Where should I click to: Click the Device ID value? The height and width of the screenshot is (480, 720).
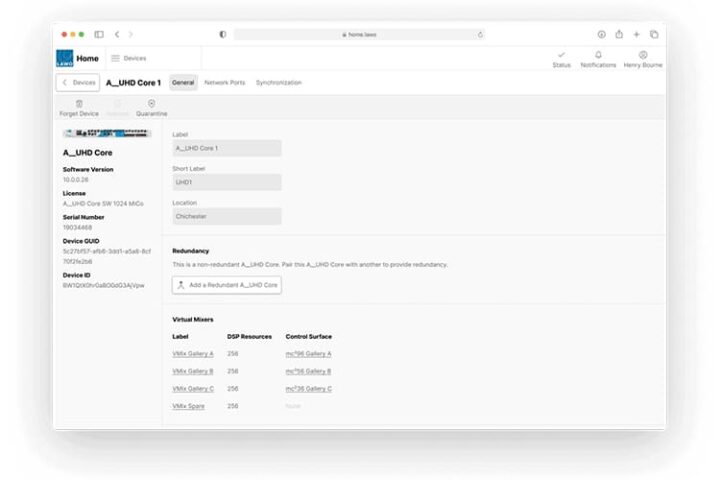[104, 285]
